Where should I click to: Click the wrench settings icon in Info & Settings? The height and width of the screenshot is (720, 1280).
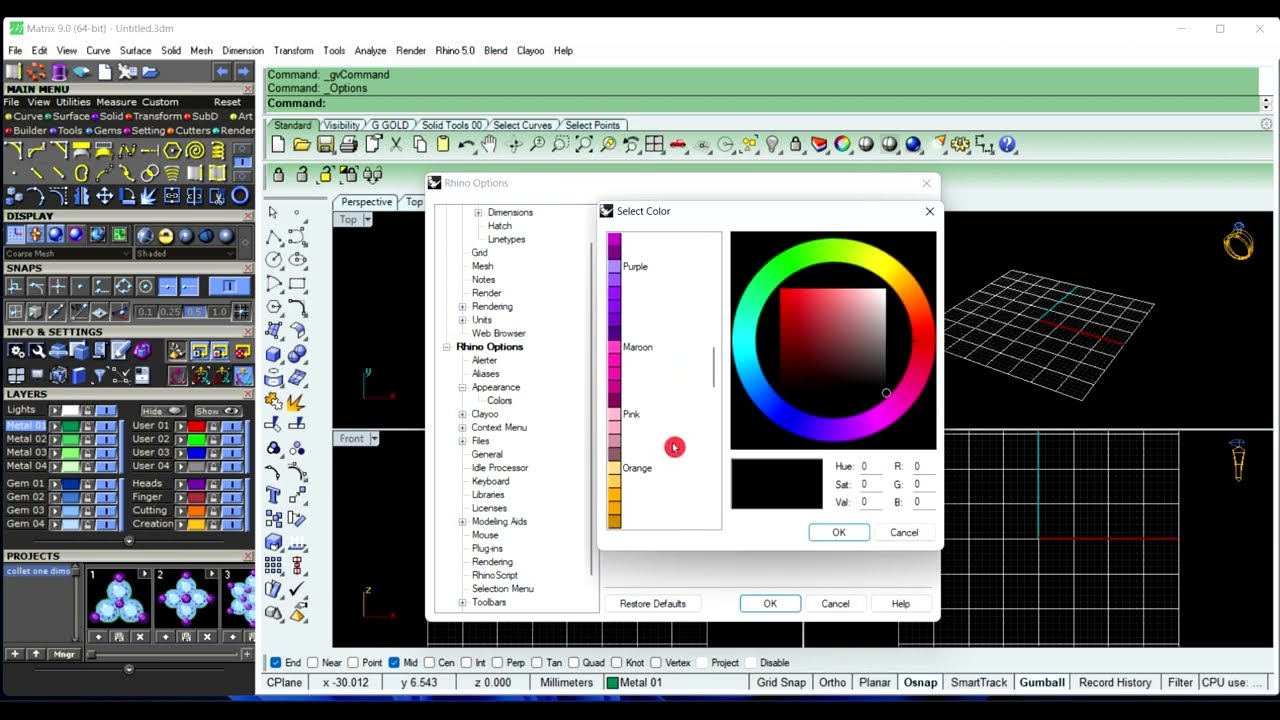[37, 351]
